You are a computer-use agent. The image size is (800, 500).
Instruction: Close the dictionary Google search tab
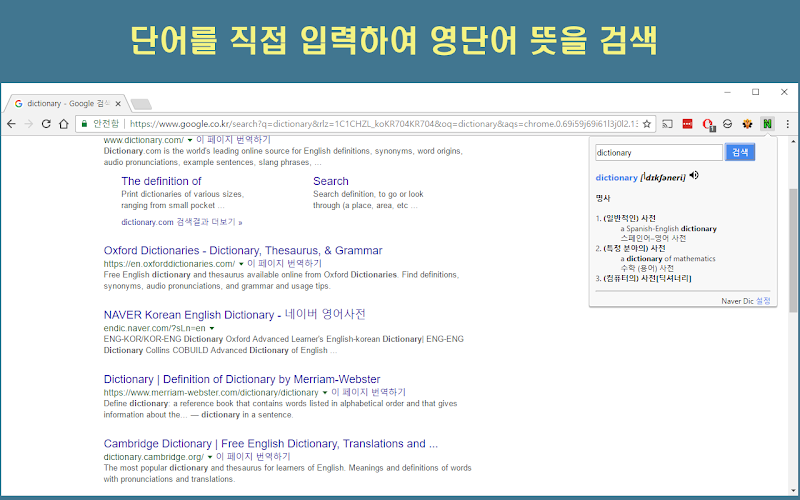click(118, 104)
